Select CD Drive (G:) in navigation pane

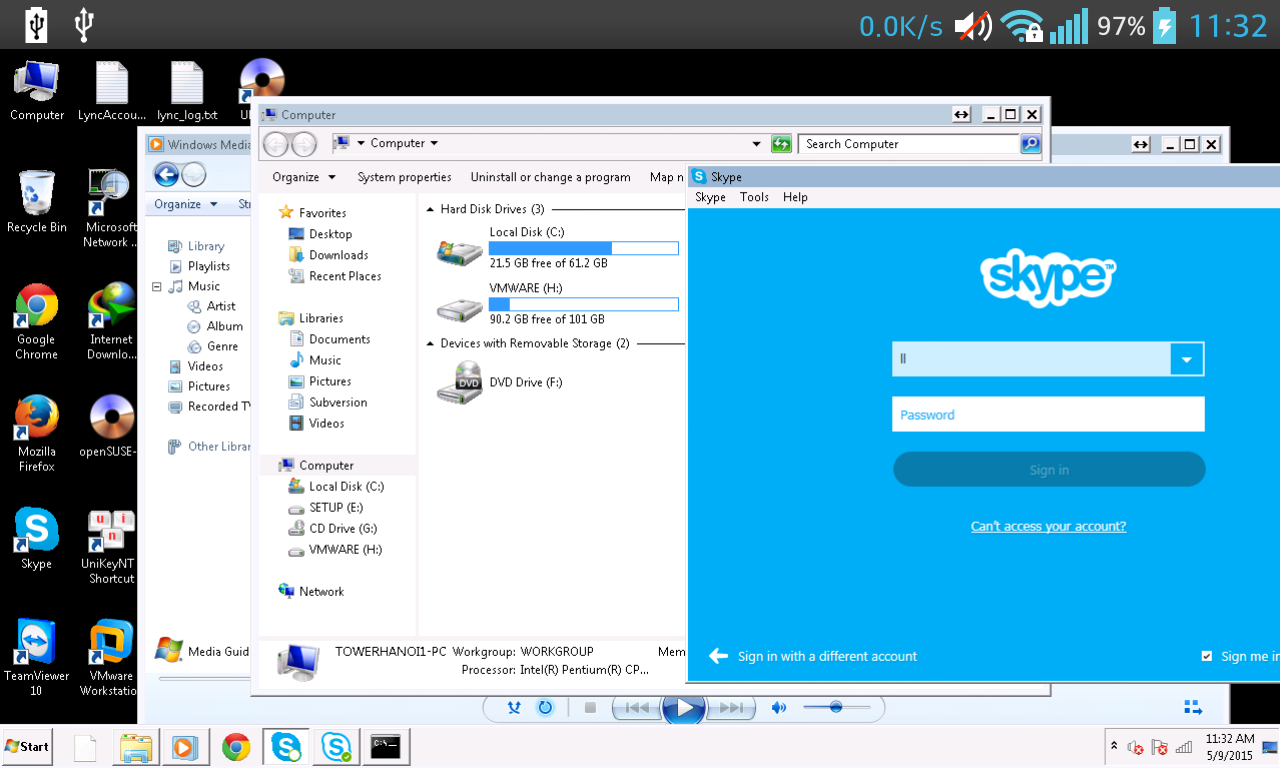pos(332,528)
